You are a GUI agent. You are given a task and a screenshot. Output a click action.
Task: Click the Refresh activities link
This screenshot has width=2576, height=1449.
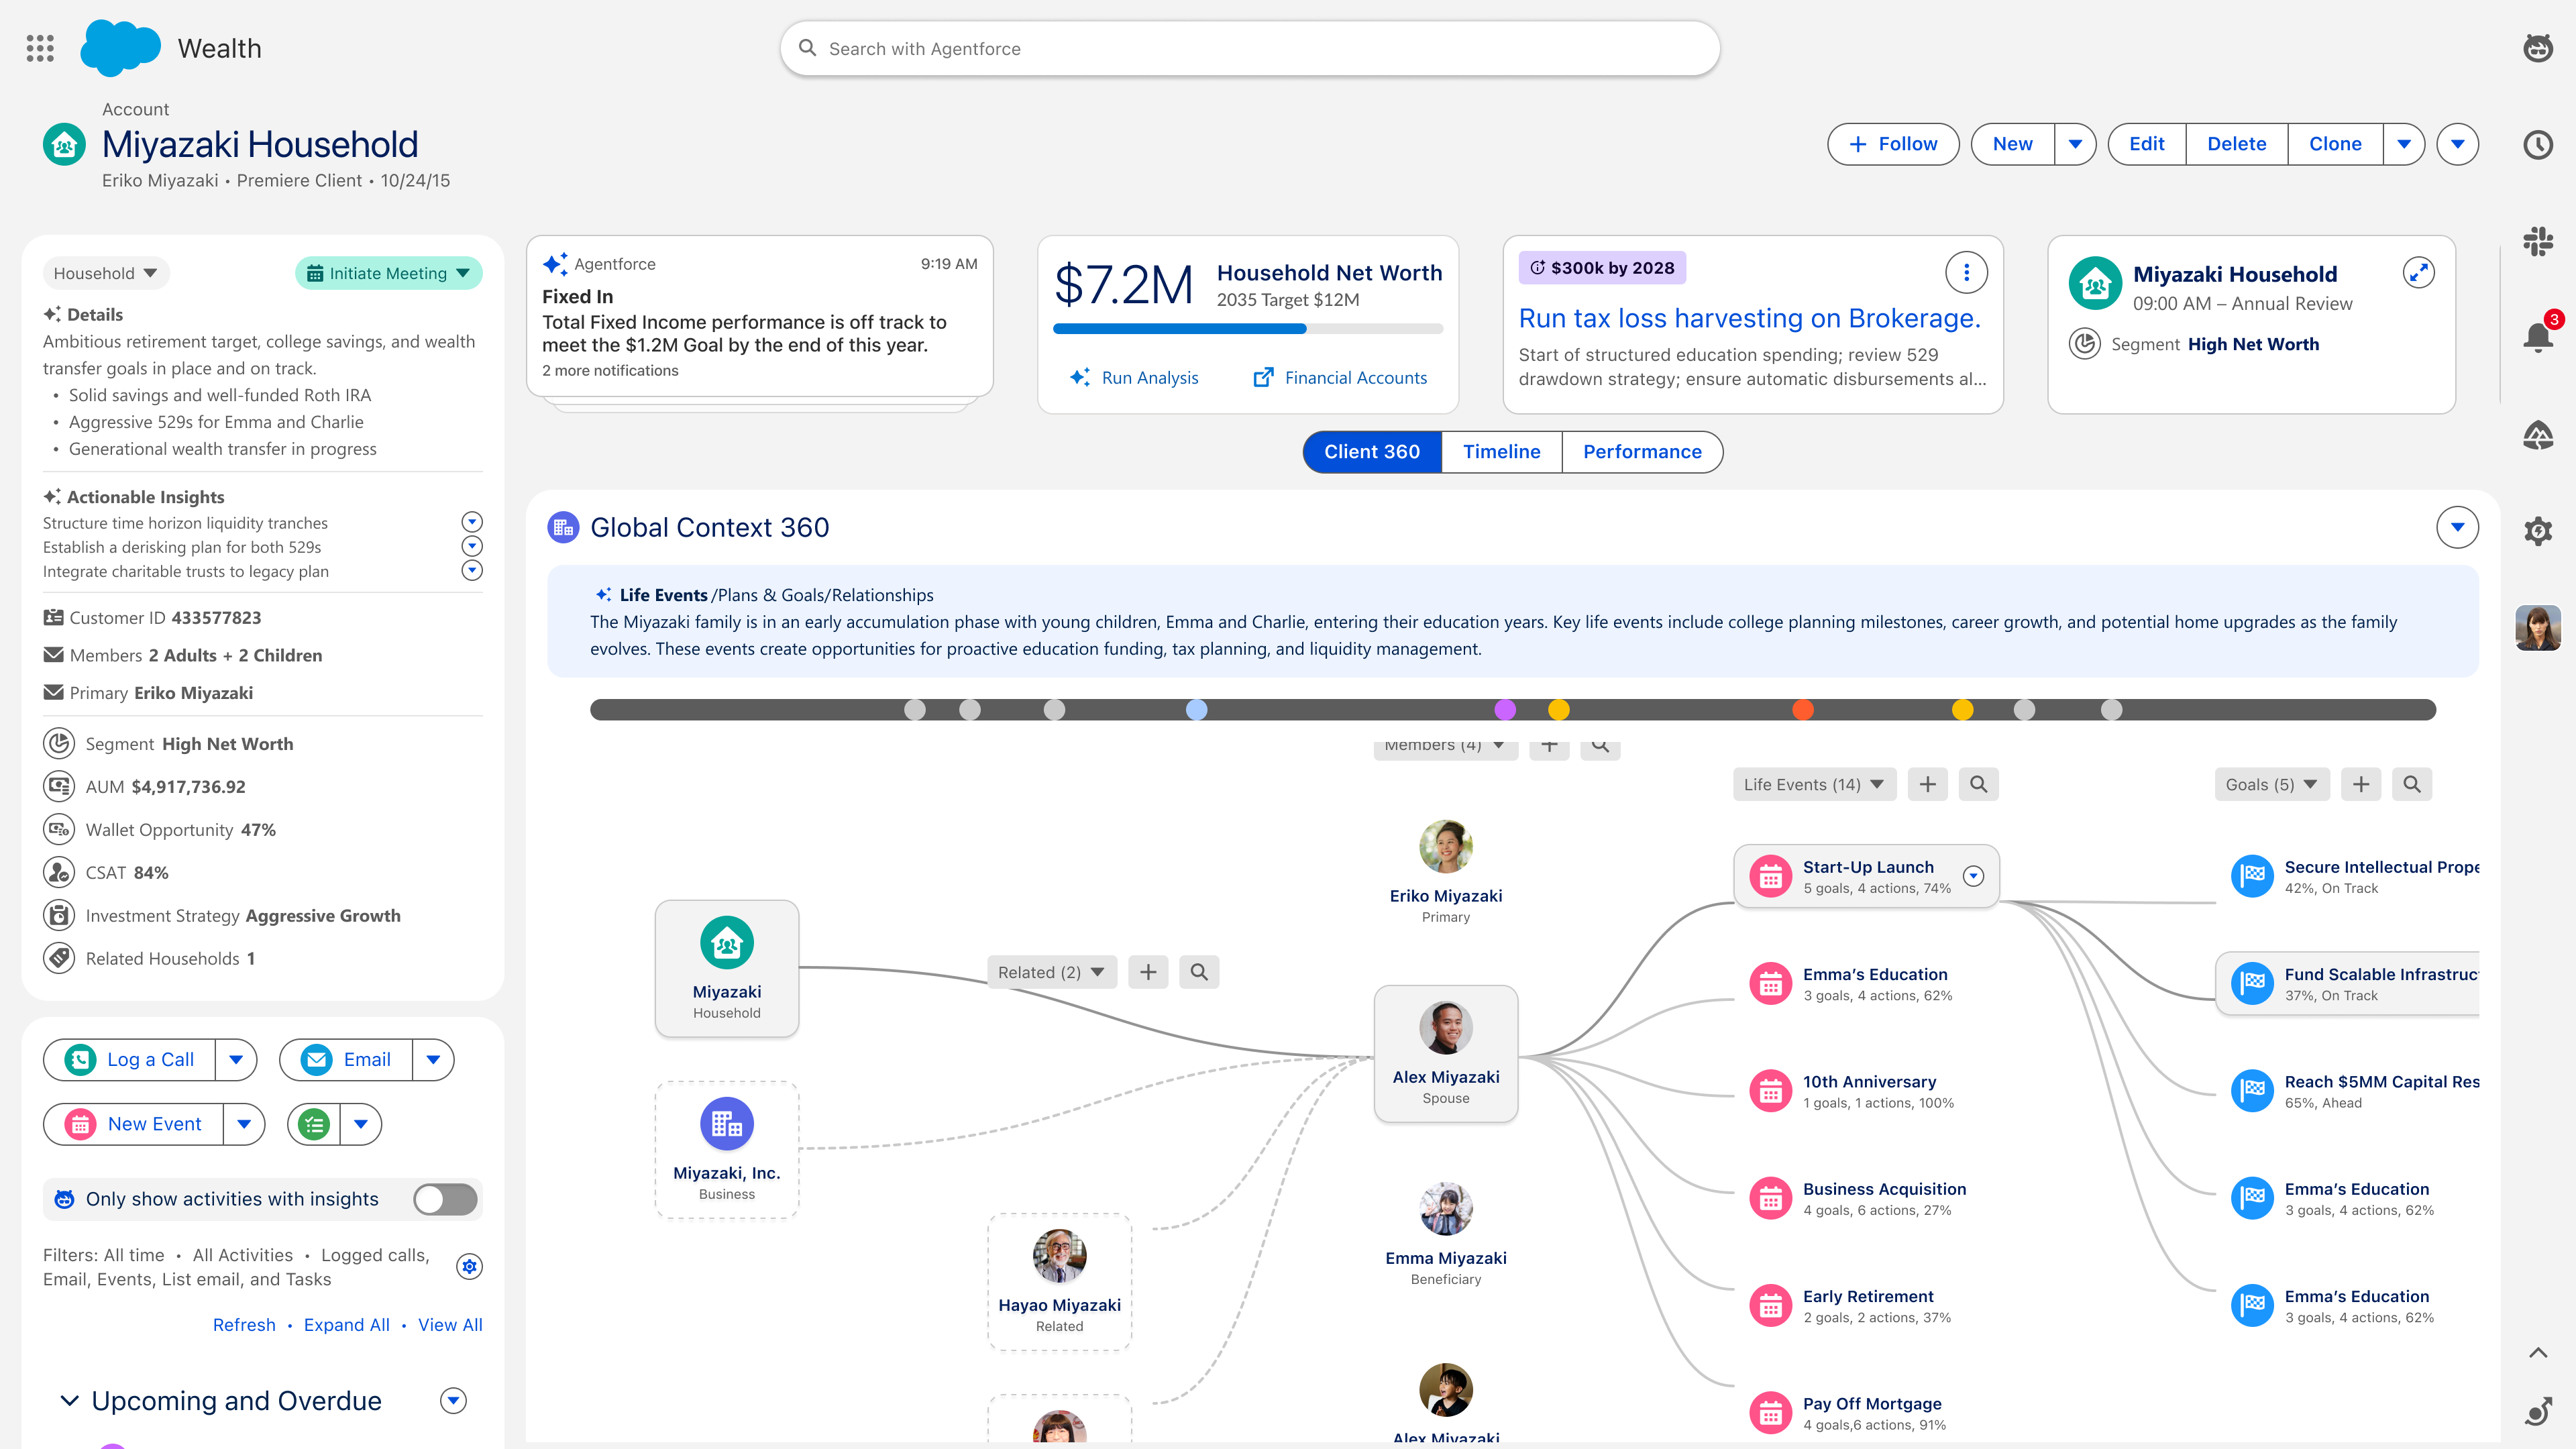[x=244, y=1324]
